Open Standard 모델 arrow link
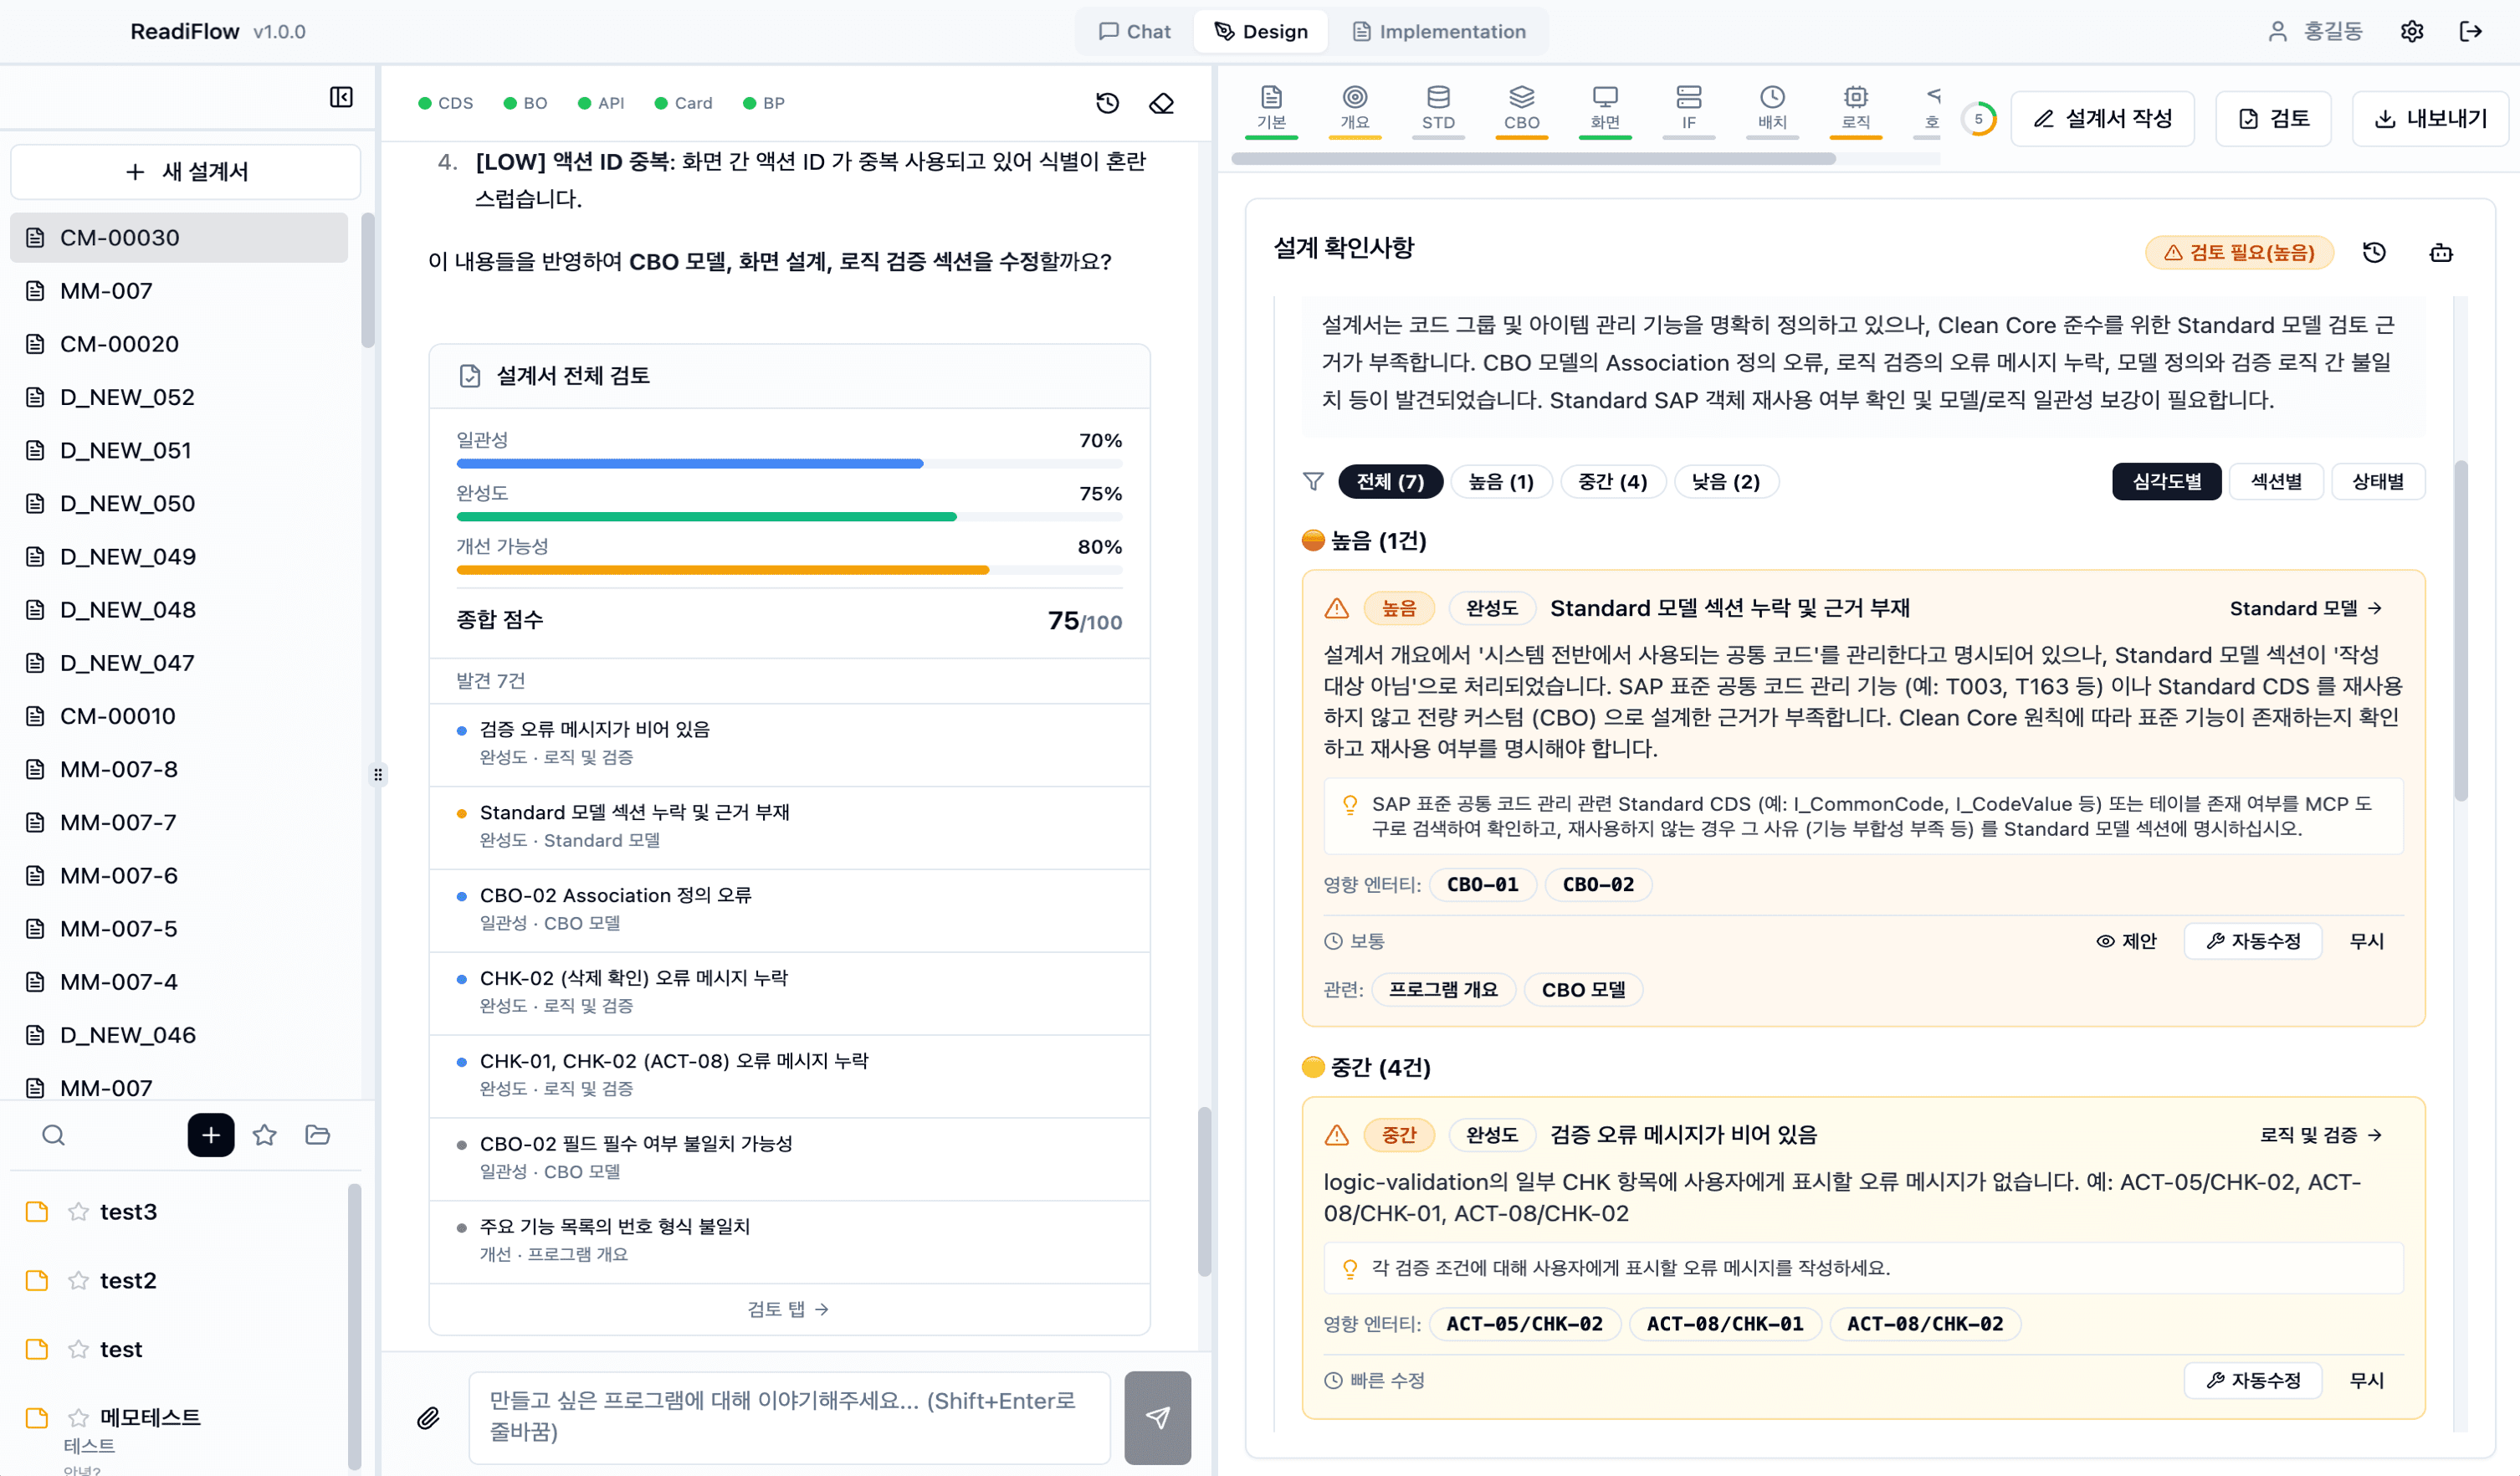The height and width of the screenshot is (1476, 2520). coord(2304,608)
